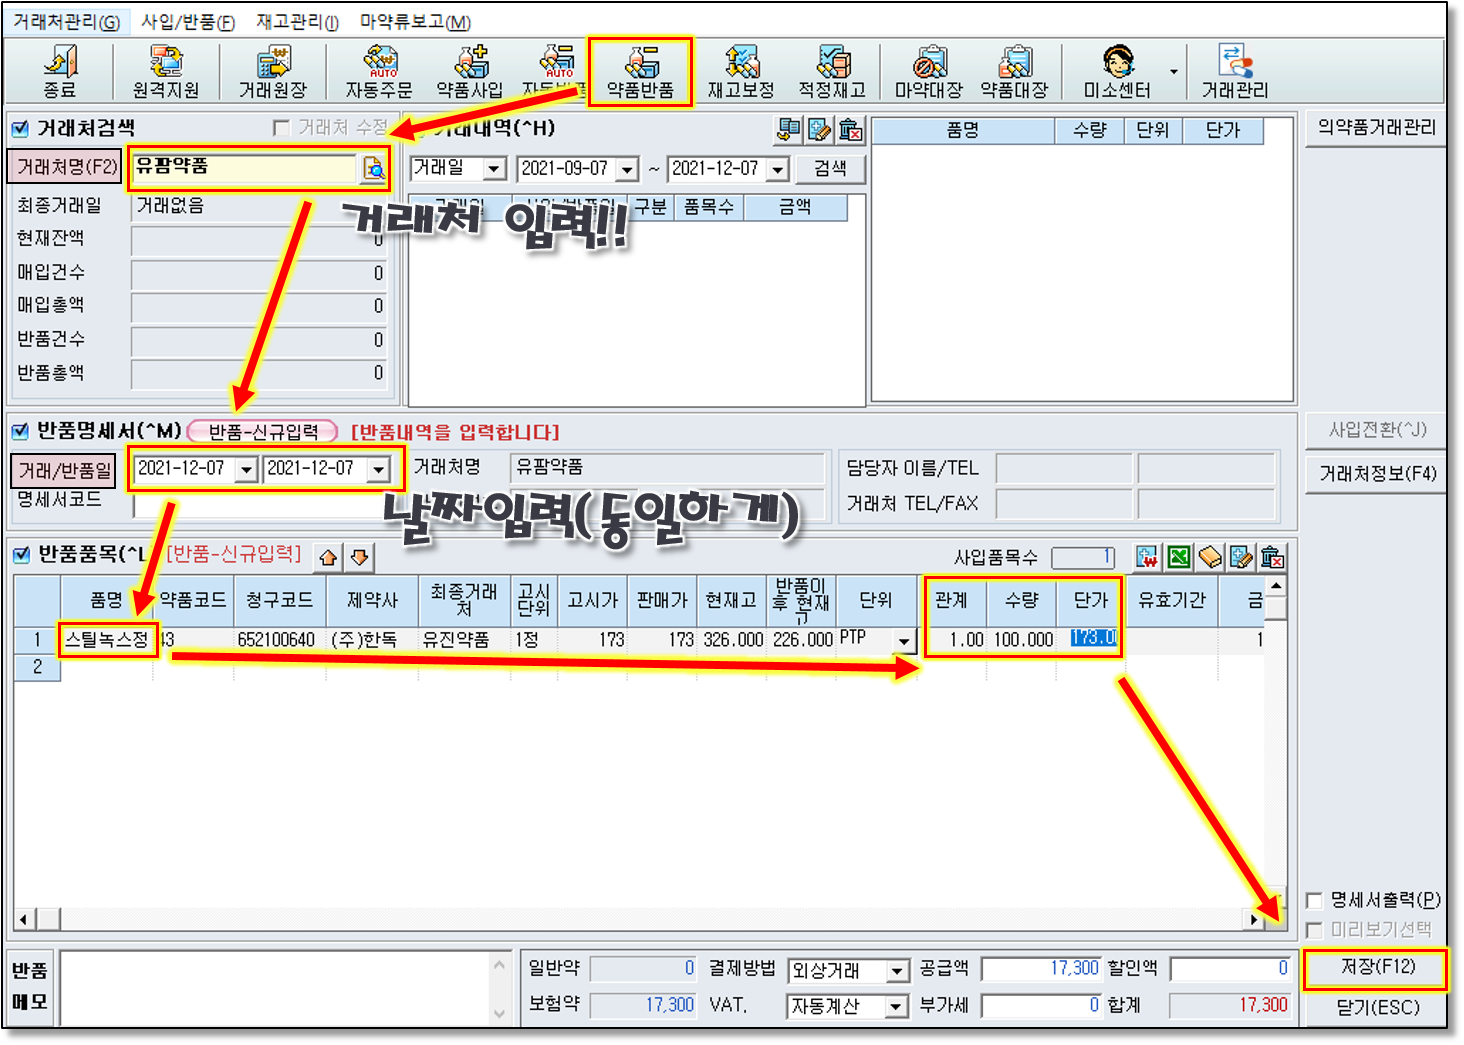Click the 종료 exit toolbar icon
The width and height of the screenshot is (1464, 1045).
tap(59, 72)
